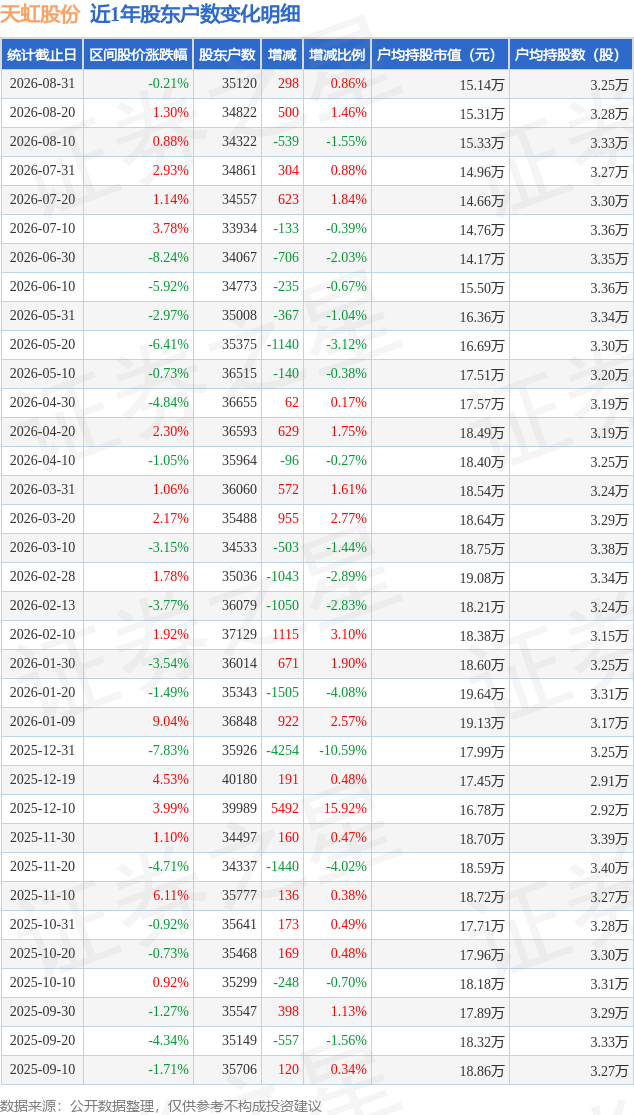Select the 增减比例 column header
634x1115 pixels.
point(336,55)
